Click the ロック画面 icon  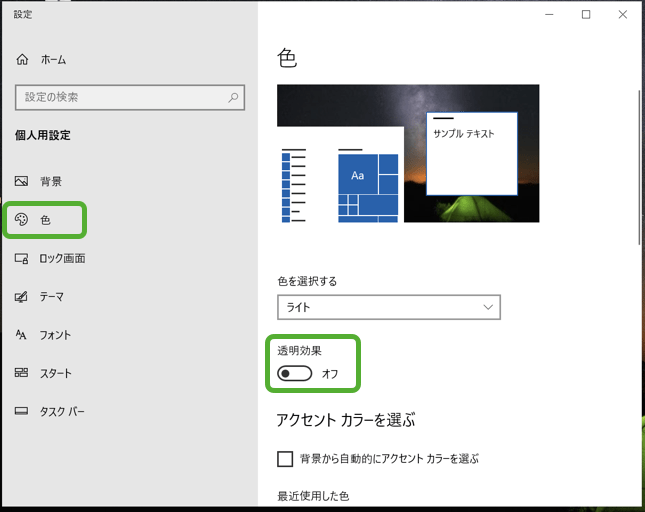[21, 258]
